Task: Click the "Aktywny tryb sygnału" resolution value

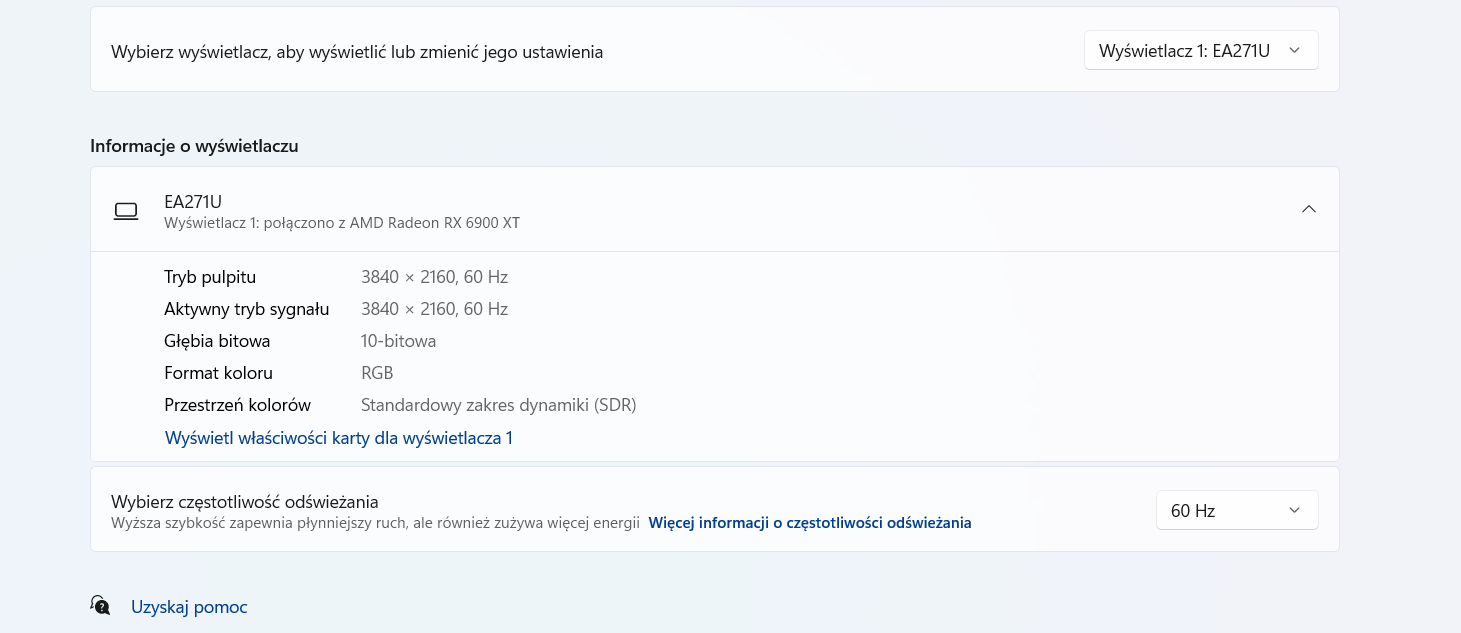Action: coord(434,309)
